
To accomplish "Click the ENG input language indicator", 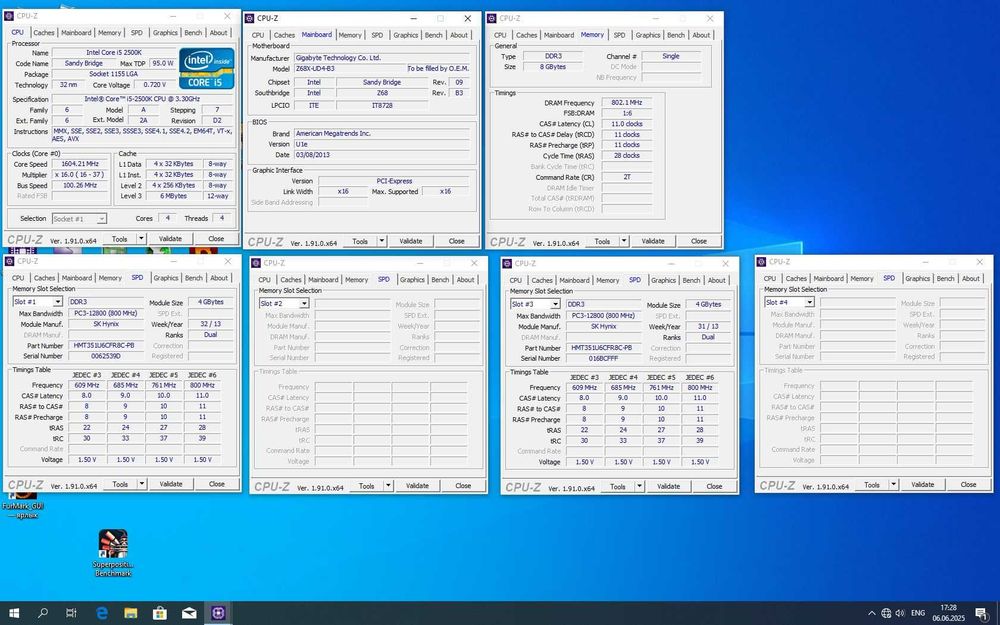I will click(x=918, y=613).
